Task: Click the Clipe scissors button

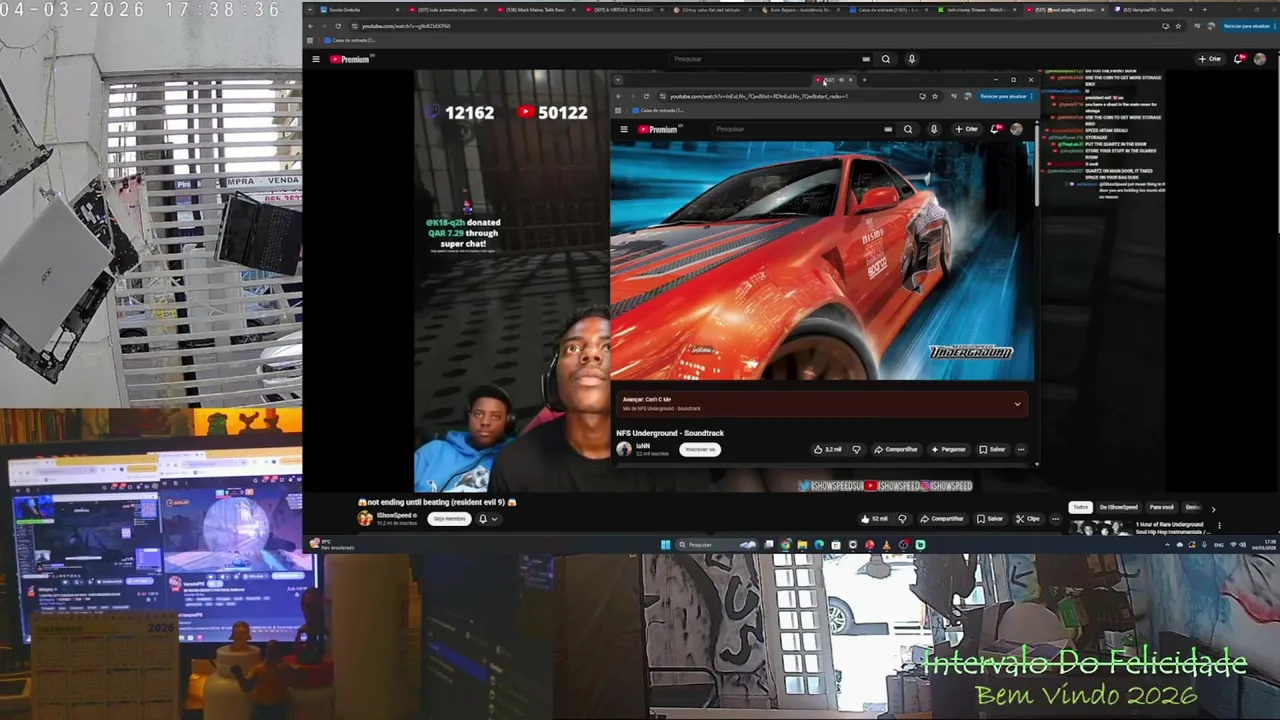Action: pyautogui.click(x=1028, y=519)
